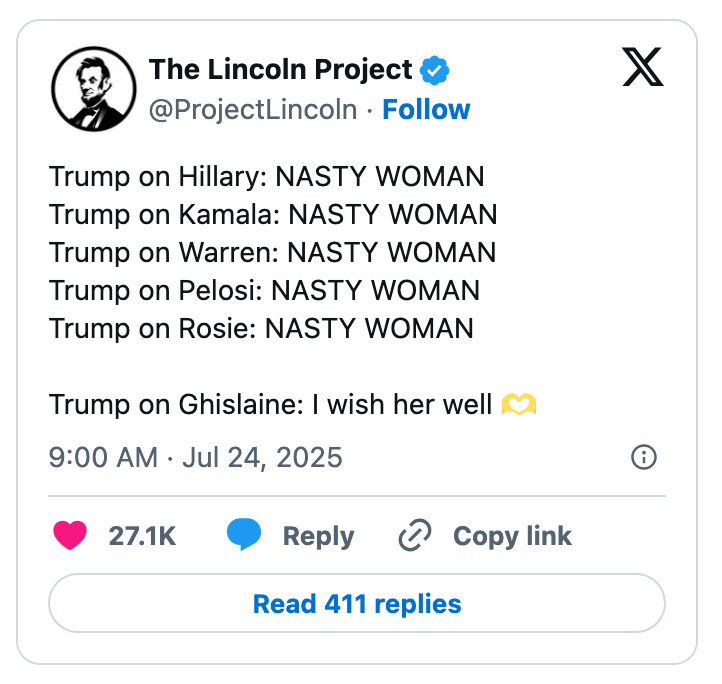Image resolution: width=722 pixels, height=684 pixels.
Task: Open The Lincoln Project display name
Action: click(x=280, y=70)
